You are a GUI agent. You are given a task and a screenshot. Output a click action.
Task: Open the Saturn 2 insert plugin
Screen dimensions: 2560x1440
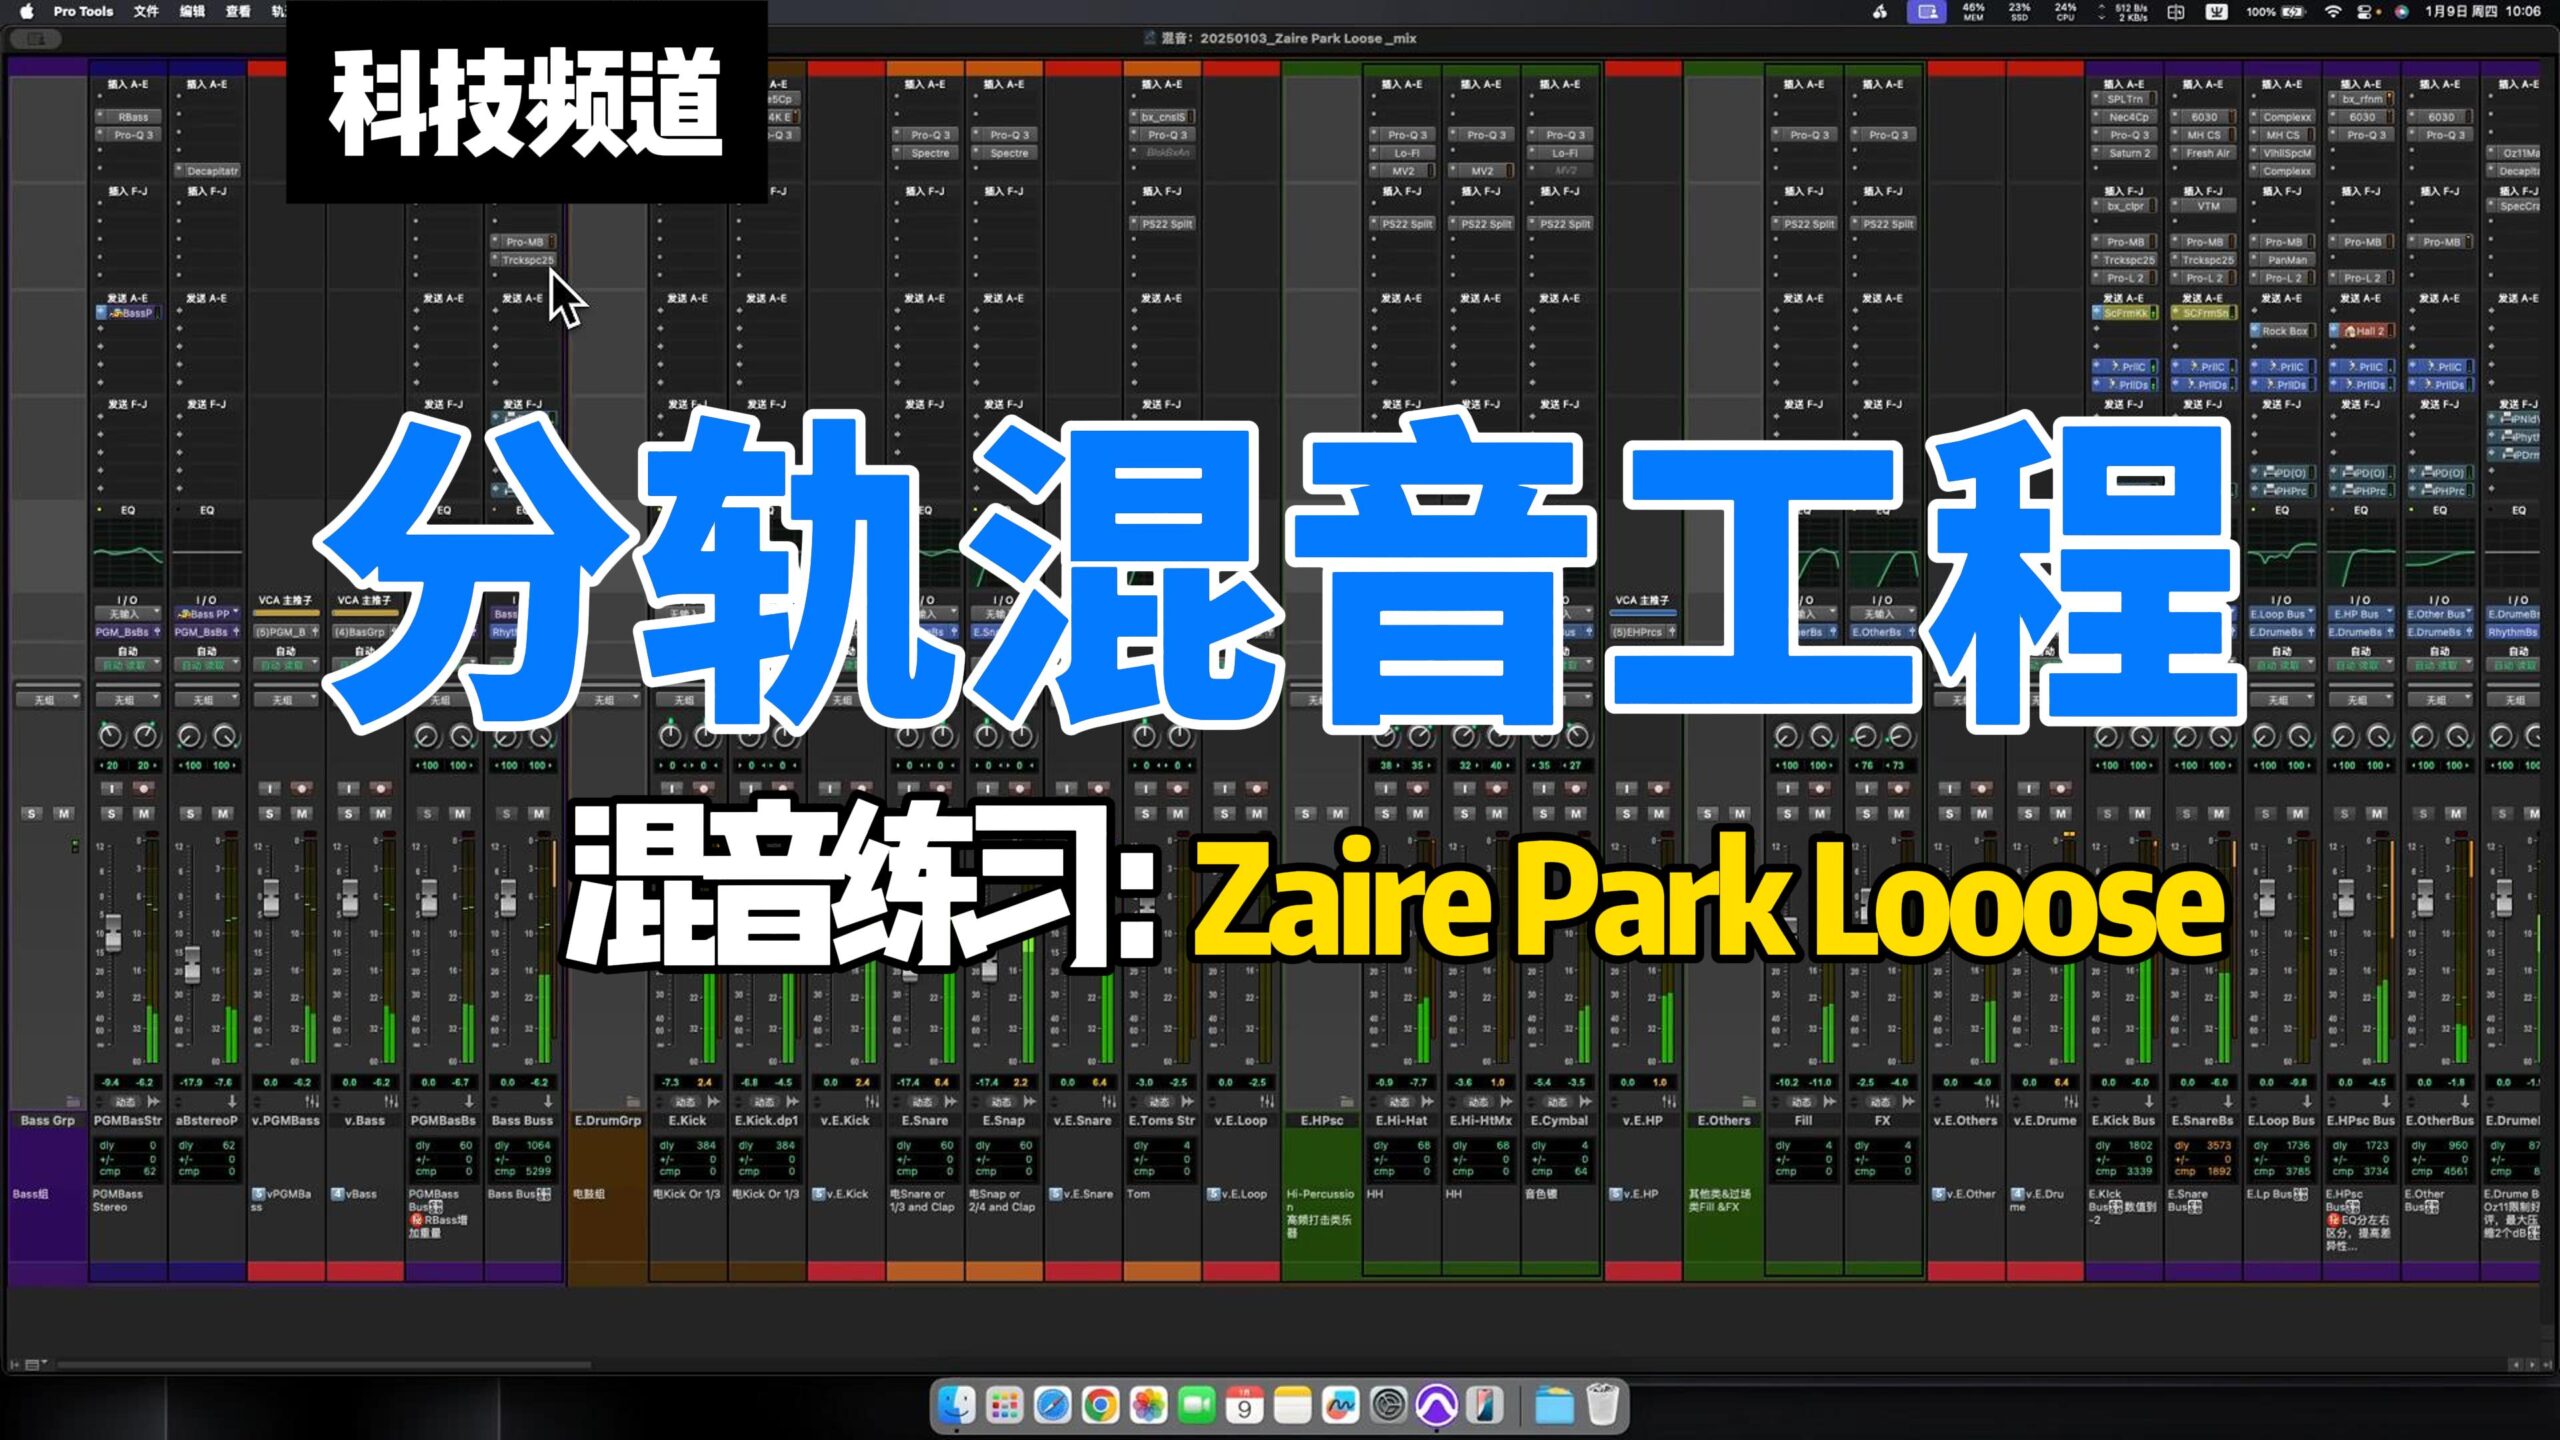point(2124,153)
